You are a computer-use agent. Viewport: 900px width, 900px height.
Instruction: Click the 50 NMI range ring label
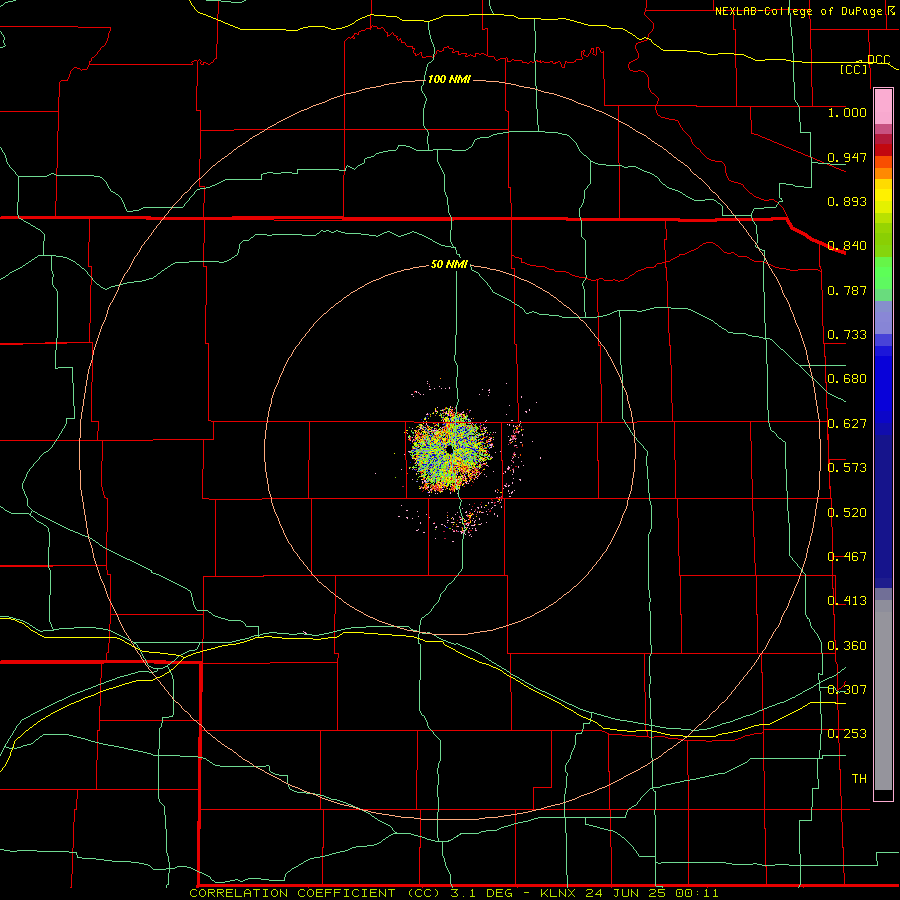(449, 264)
